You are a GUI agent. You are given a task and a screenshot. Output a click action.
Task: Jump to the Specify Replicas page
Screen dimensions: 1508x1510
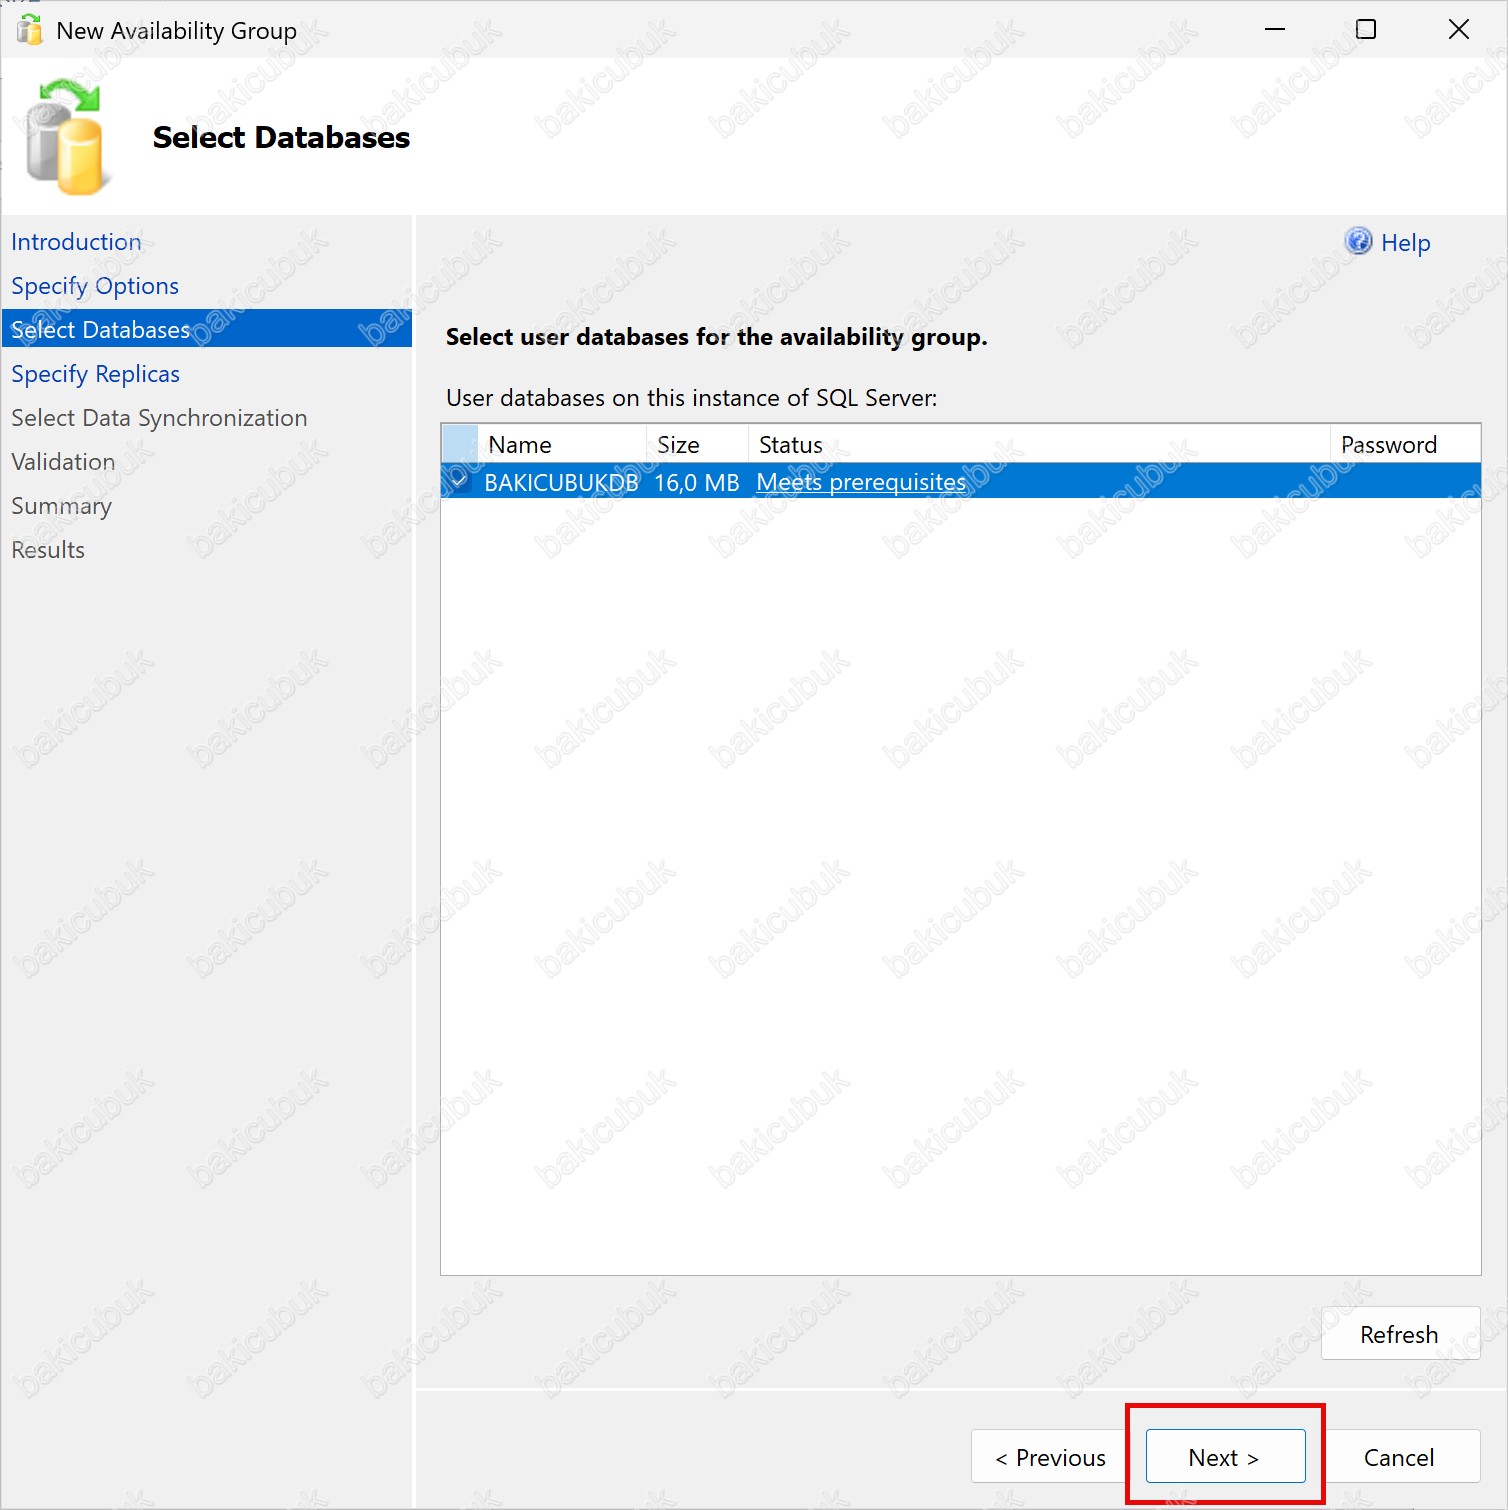[x=95, y=374]
